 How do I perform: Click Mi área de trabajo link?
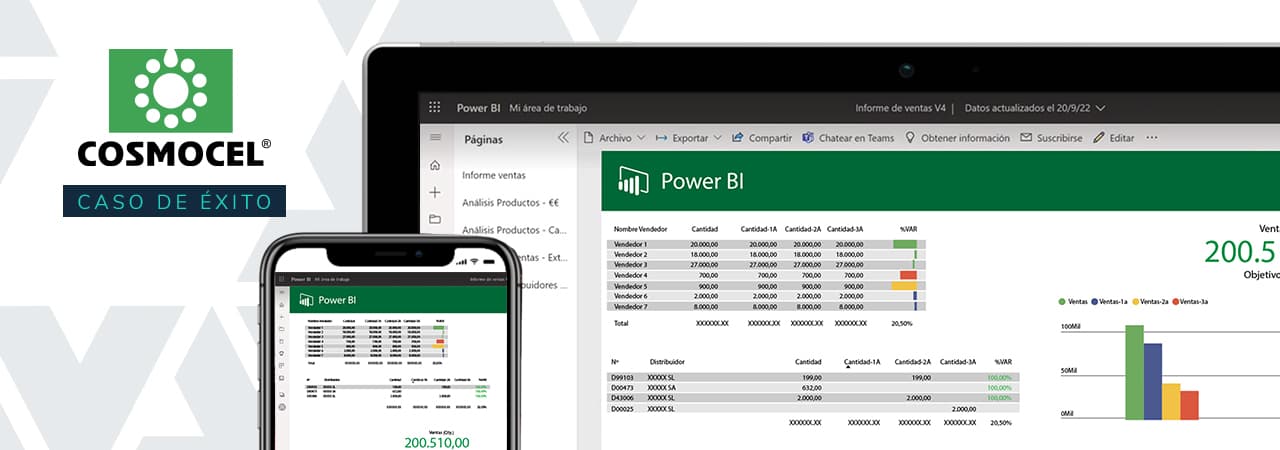coord(548,108)
